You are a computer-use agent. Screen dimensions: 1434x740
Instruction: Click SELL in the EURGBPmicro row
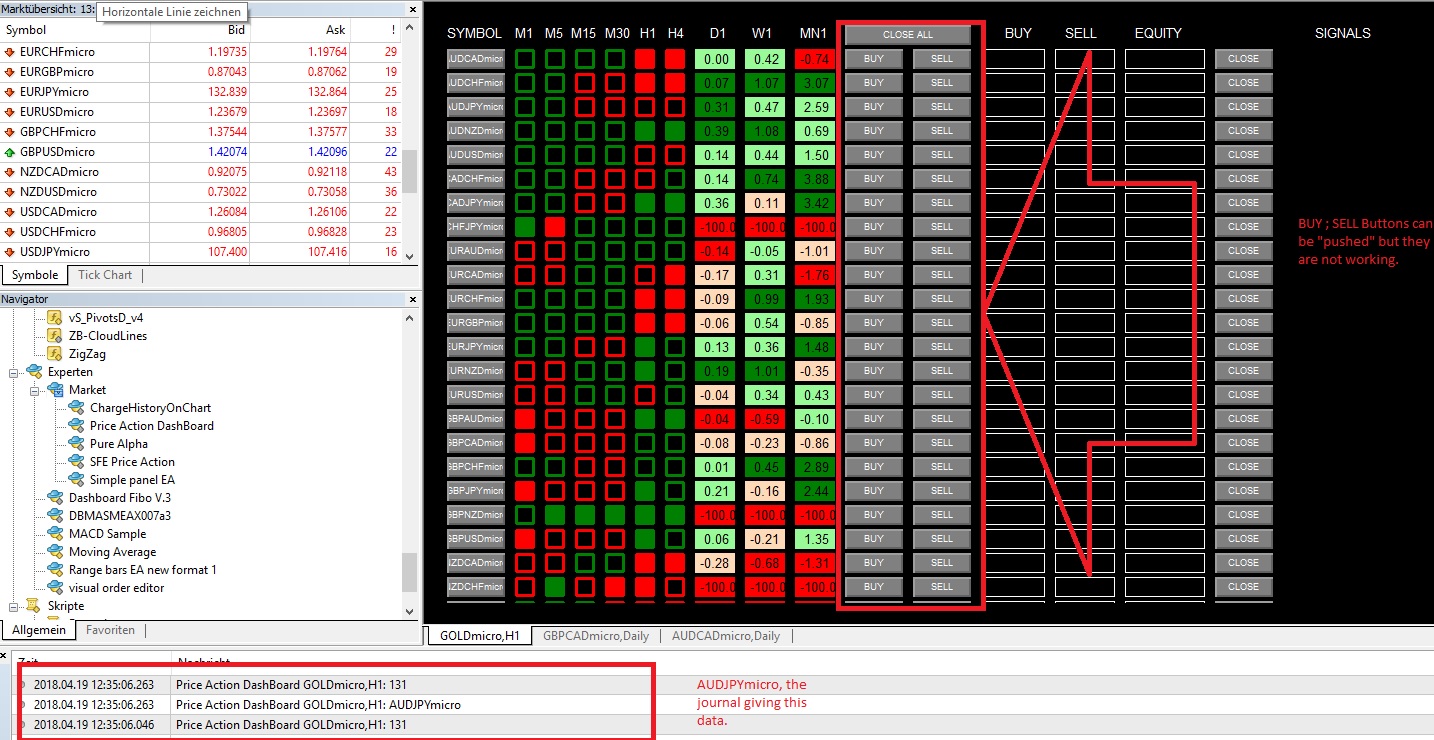tap(942, 322)
